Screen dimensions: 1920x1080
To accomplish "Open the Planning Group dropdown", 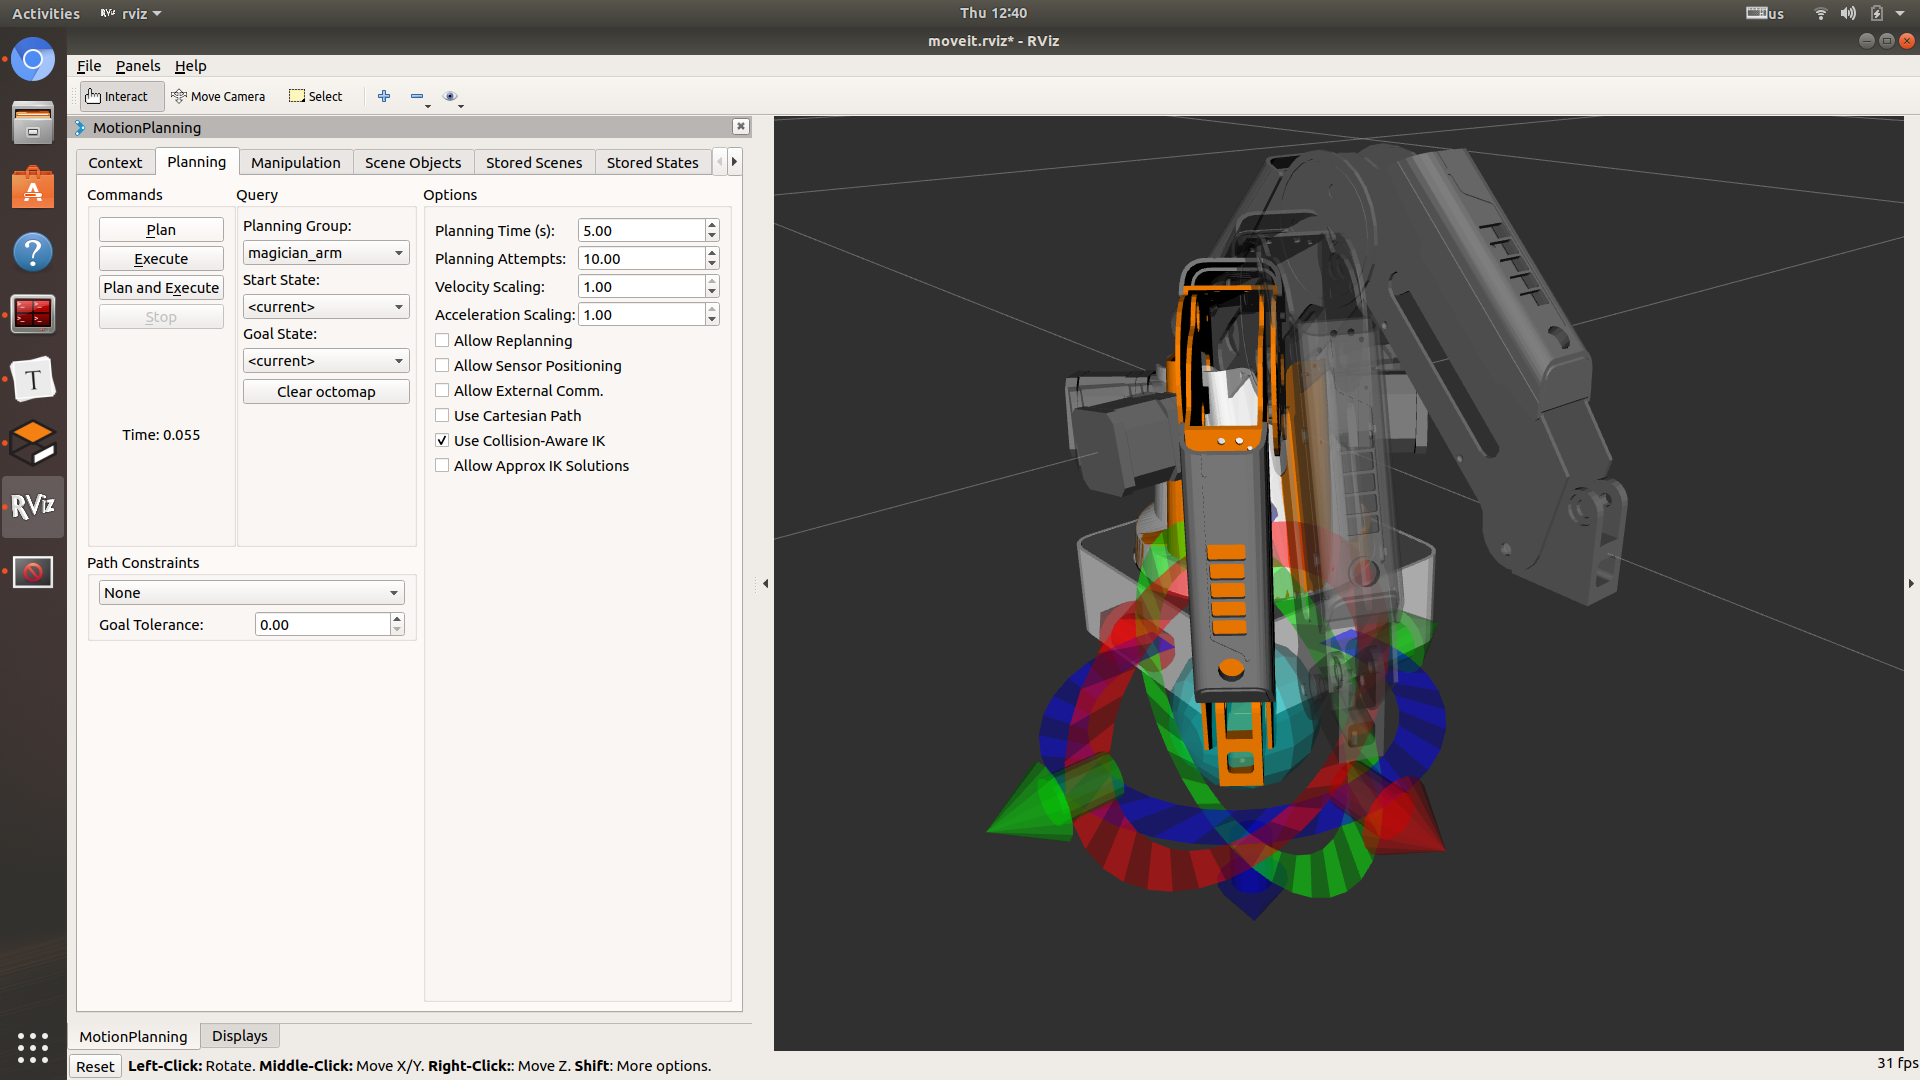I will 326,253.
